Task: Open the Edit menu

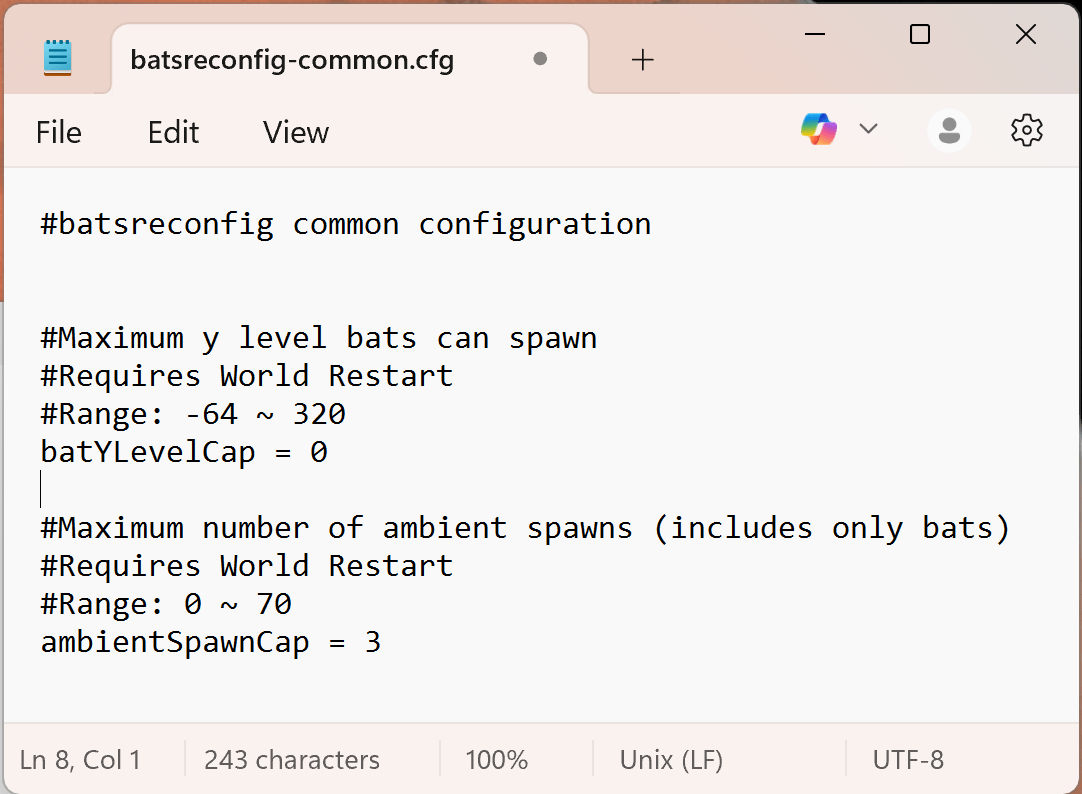Action: click(x=174, y=132)
